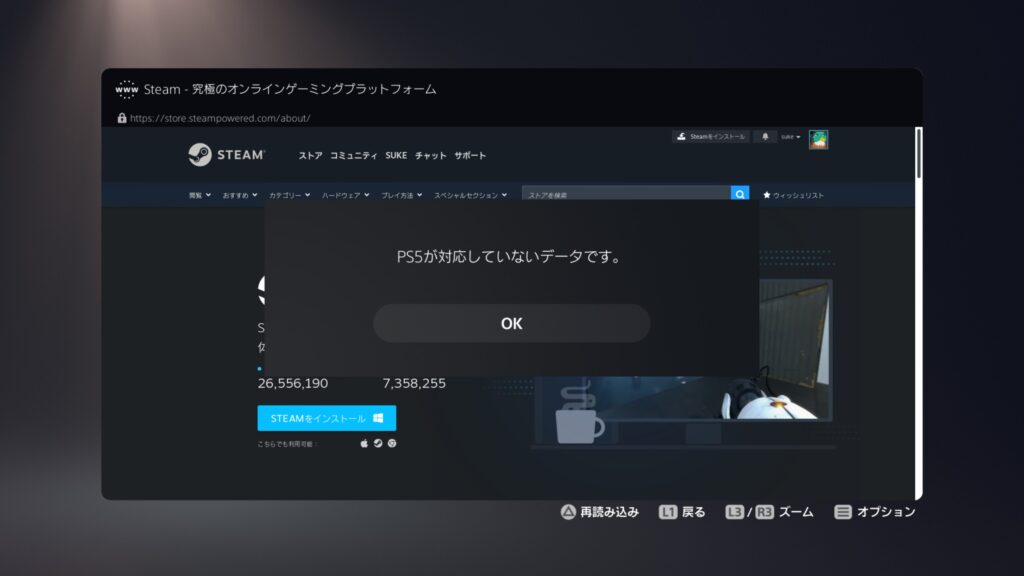Click the 7,358,255 playing count

[414, 383]
